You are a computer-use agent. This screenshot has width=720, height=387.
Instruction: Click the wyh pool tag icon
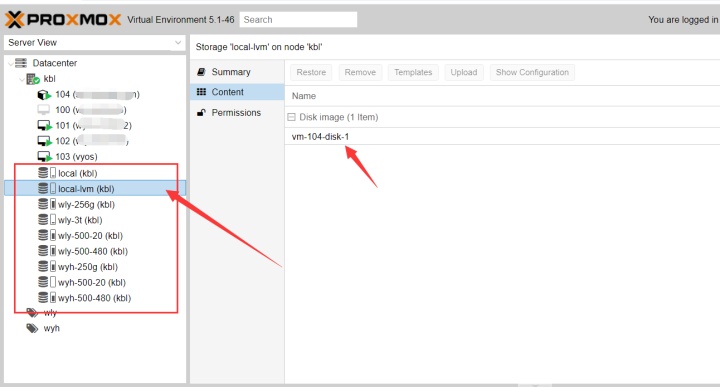click(x=32, y=328)
